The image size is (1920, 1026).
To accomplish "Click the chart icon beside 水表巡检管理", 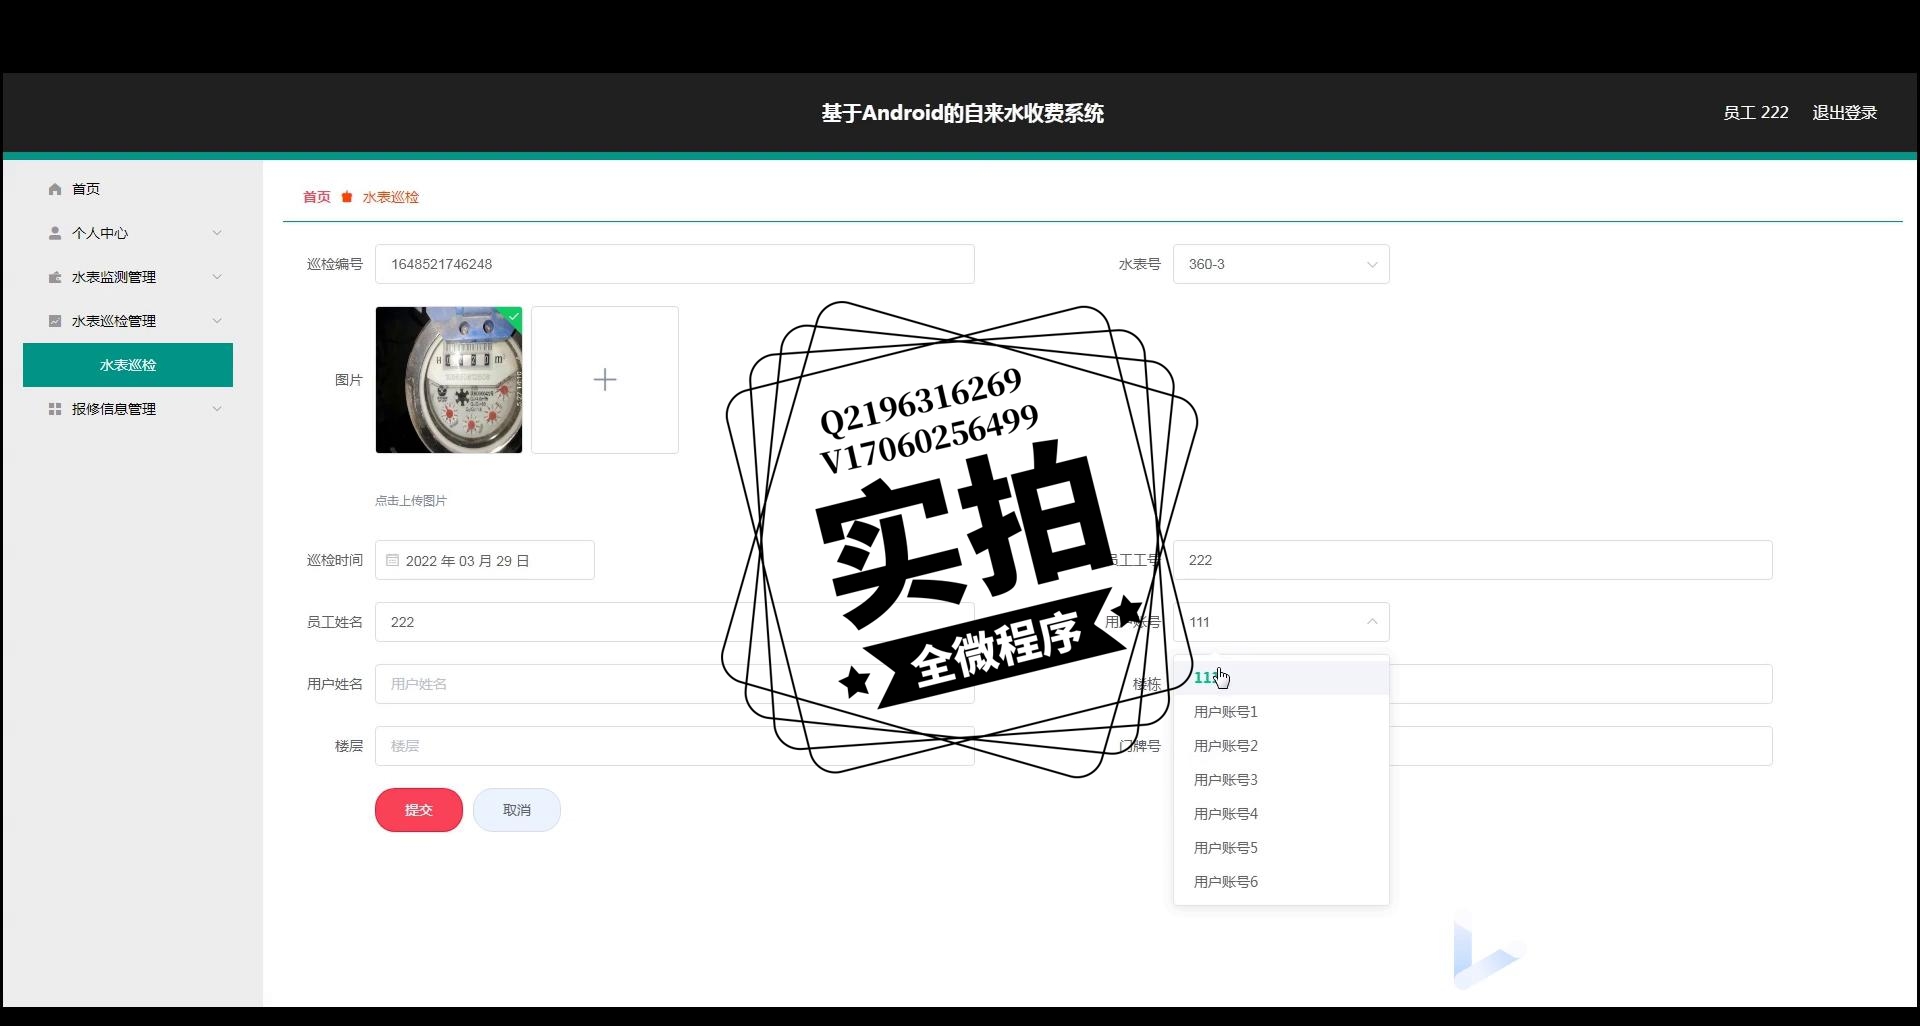I will click(55, 321).
